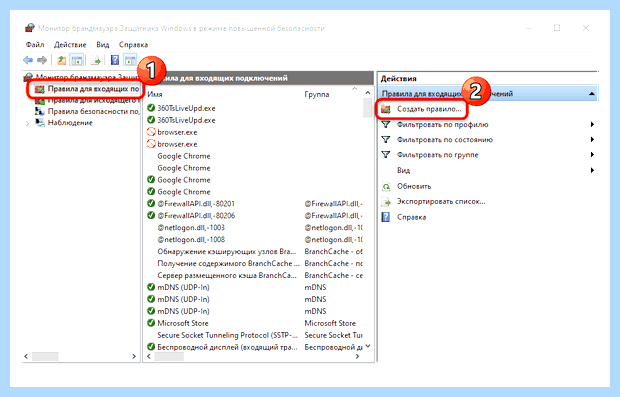Click the green refresh icon beside Обновить
The width and height of the screenshot is (620, 397).
tap(386, 186)
